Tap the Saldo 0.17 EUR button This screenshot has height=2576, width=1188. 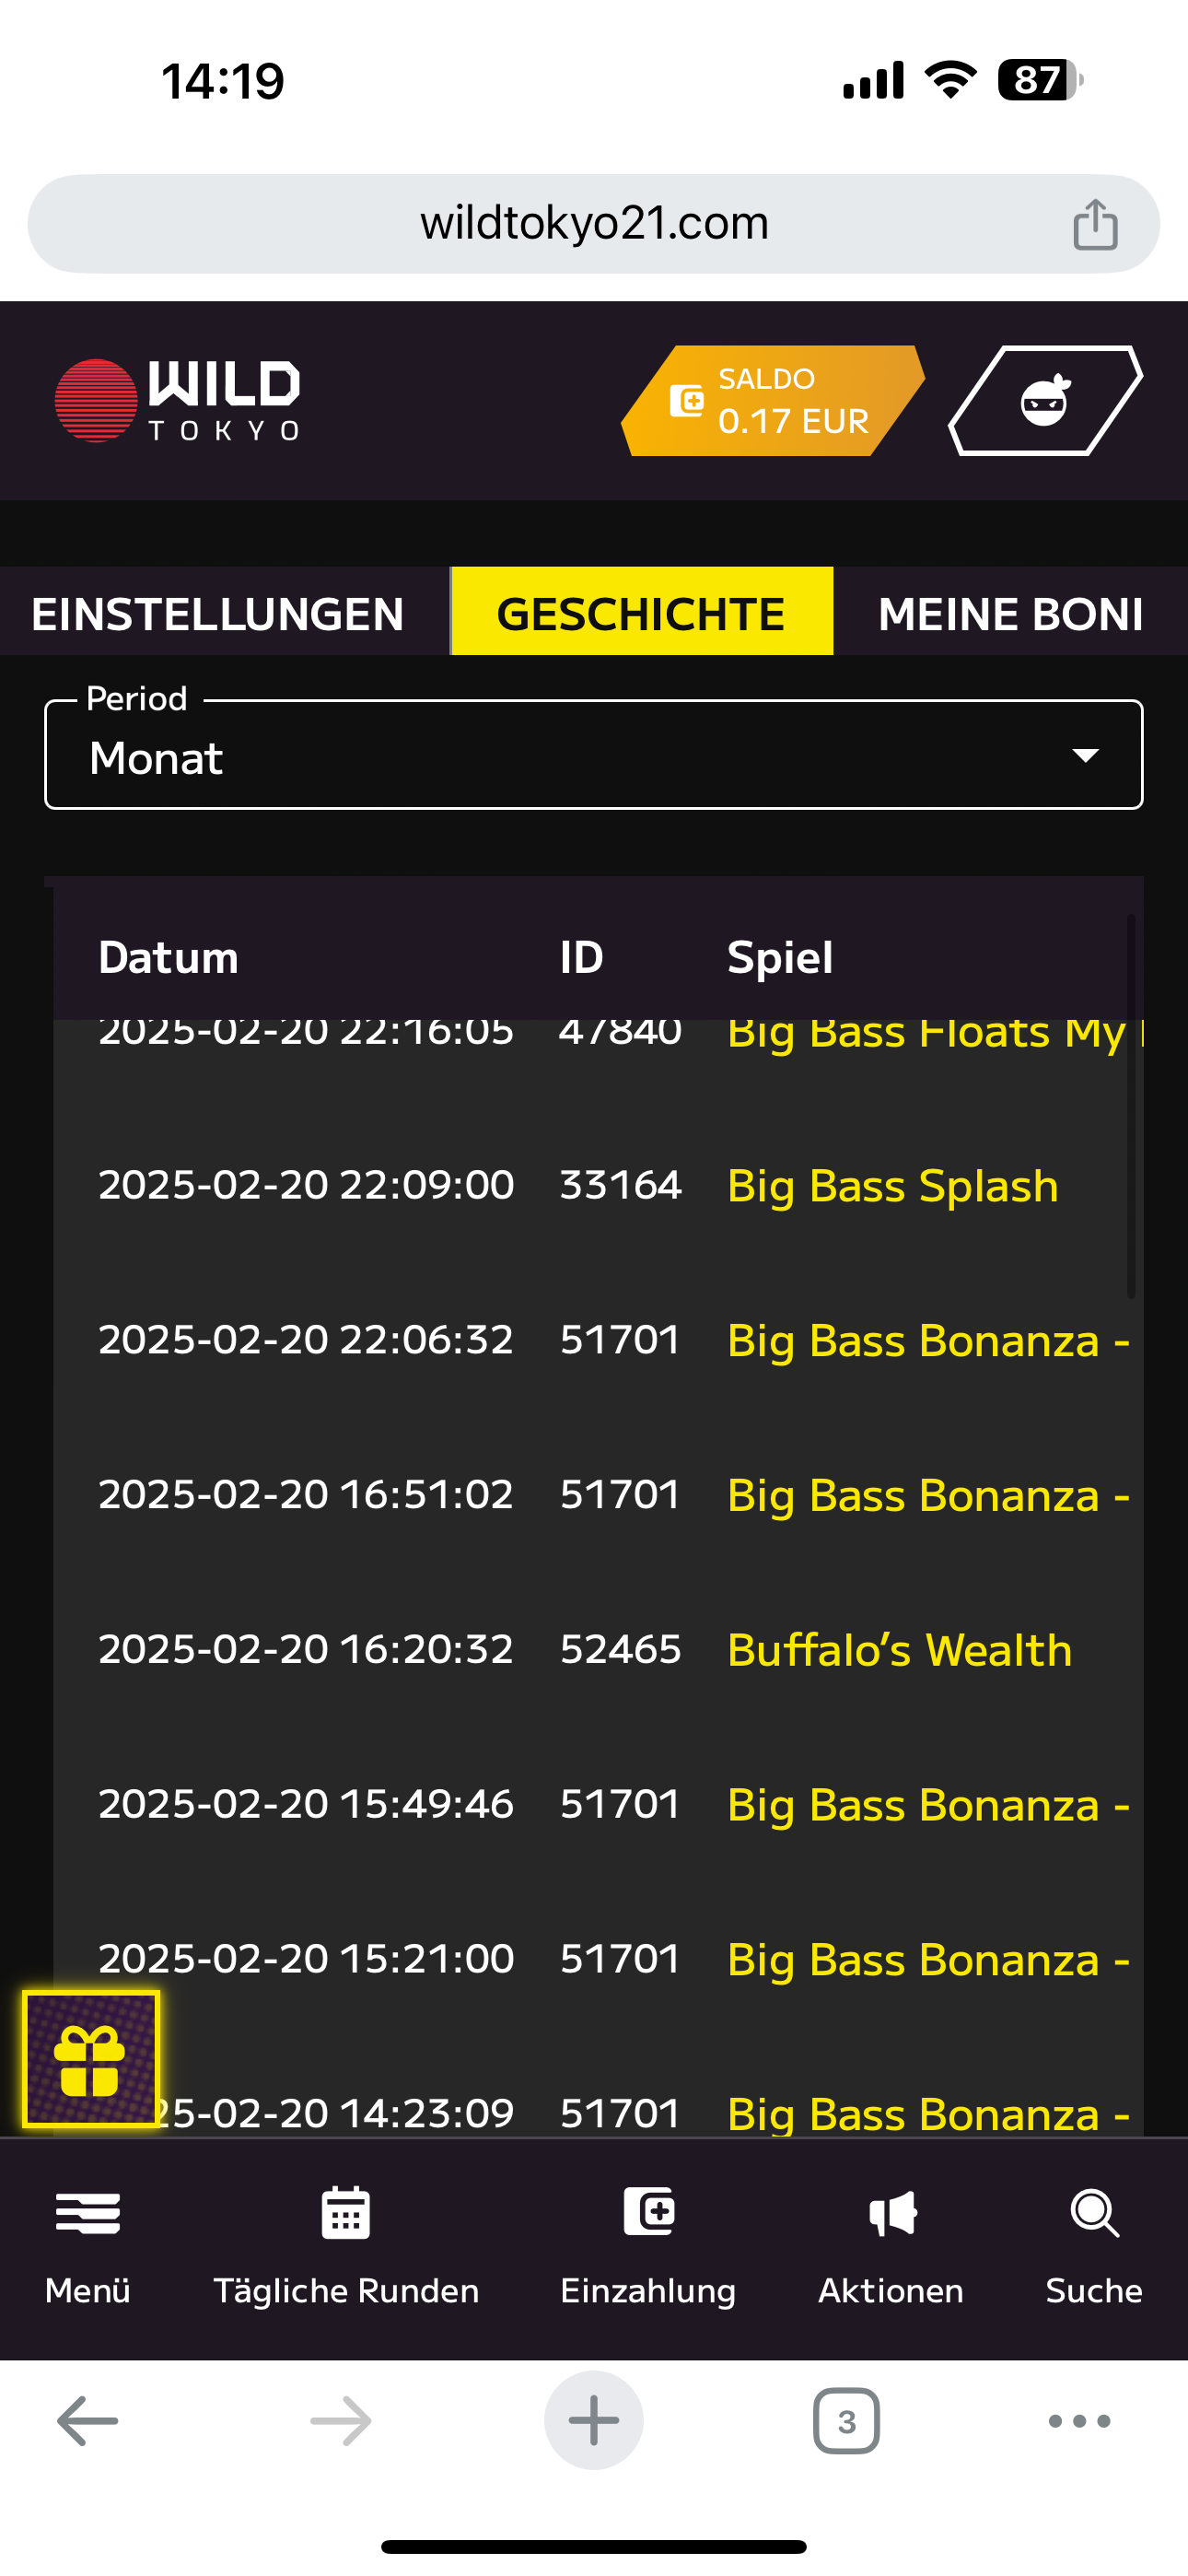point(772,401)
